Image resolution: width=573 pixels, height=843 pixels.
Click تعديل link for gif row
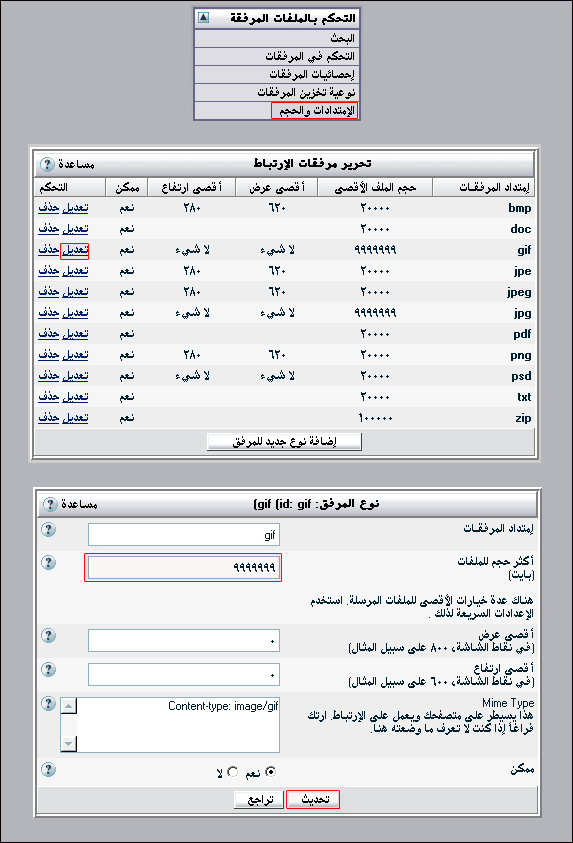pos(75,251)
